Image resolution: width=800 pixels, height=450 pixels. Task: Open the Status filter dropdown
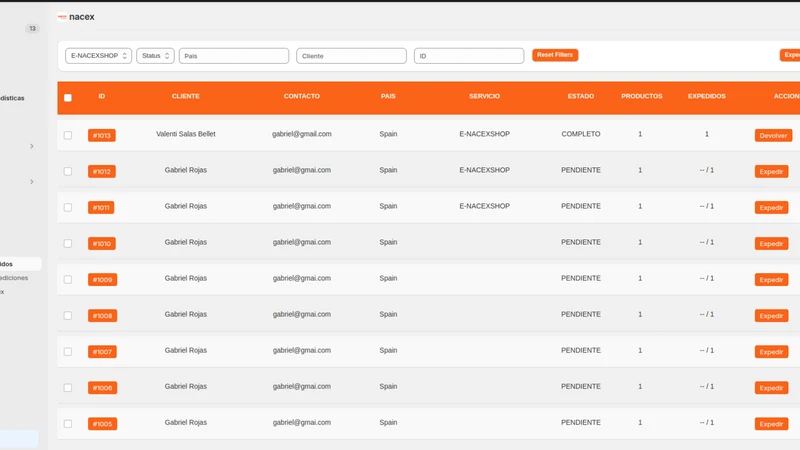click(x=156, y=56)
